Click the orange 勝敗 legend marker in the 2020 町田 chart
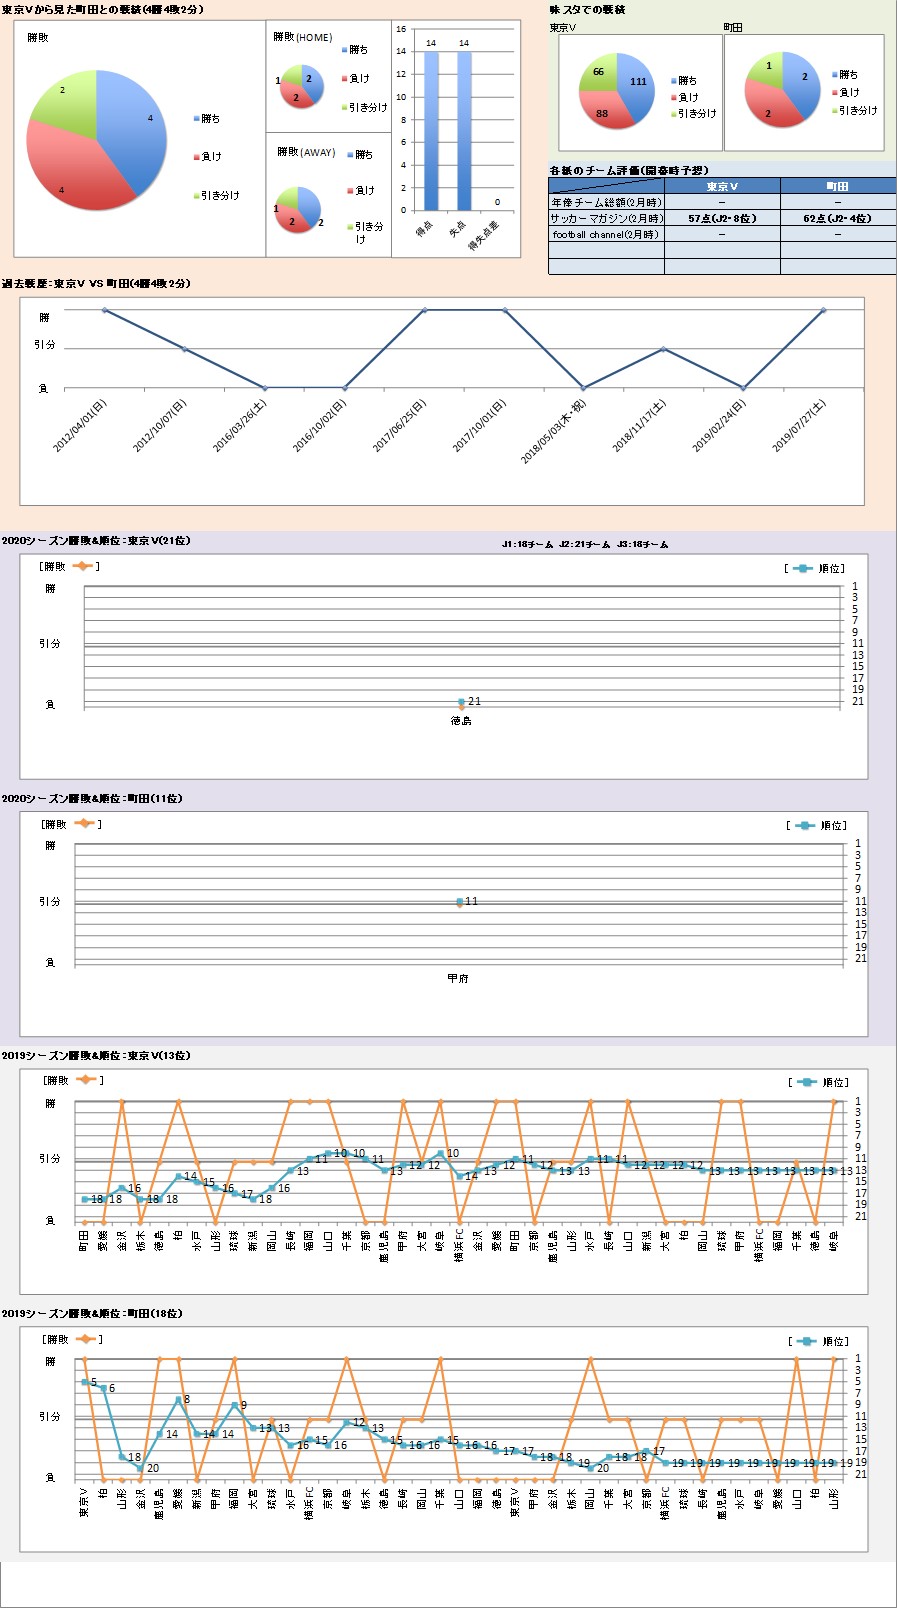 (84, 824)
